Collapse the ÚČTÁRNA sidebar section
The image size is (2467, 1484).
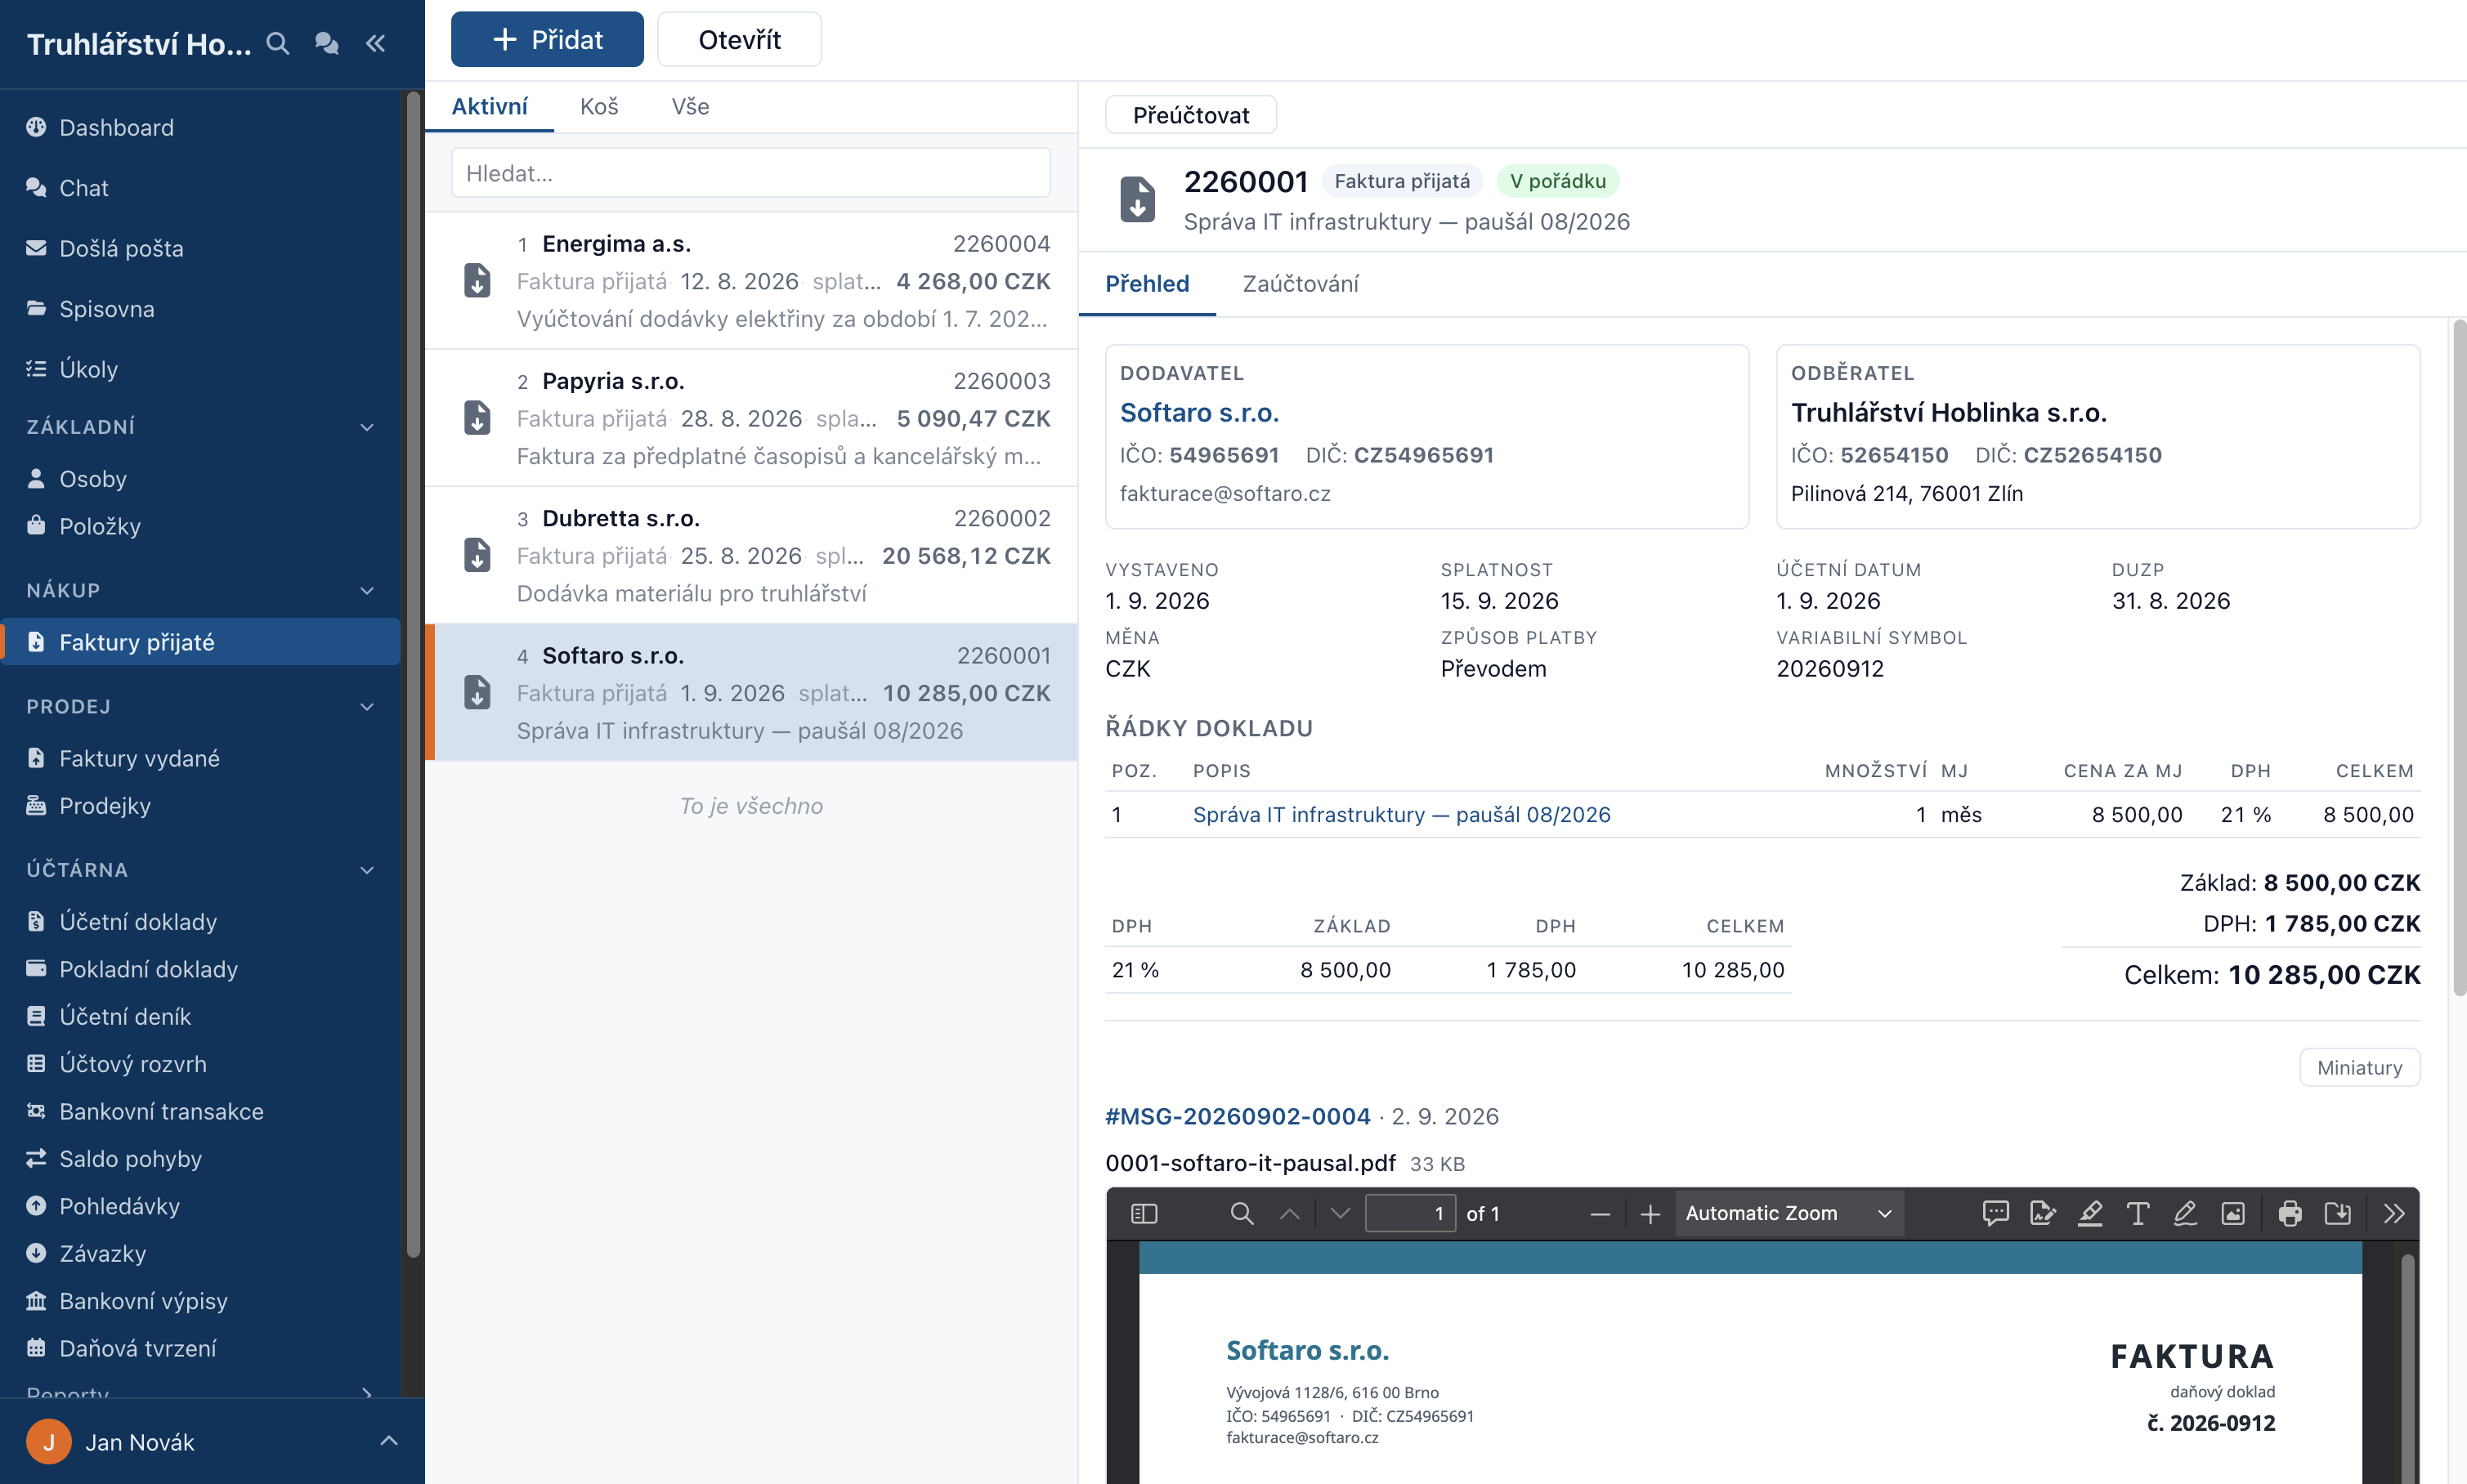[x=367, y=869]
